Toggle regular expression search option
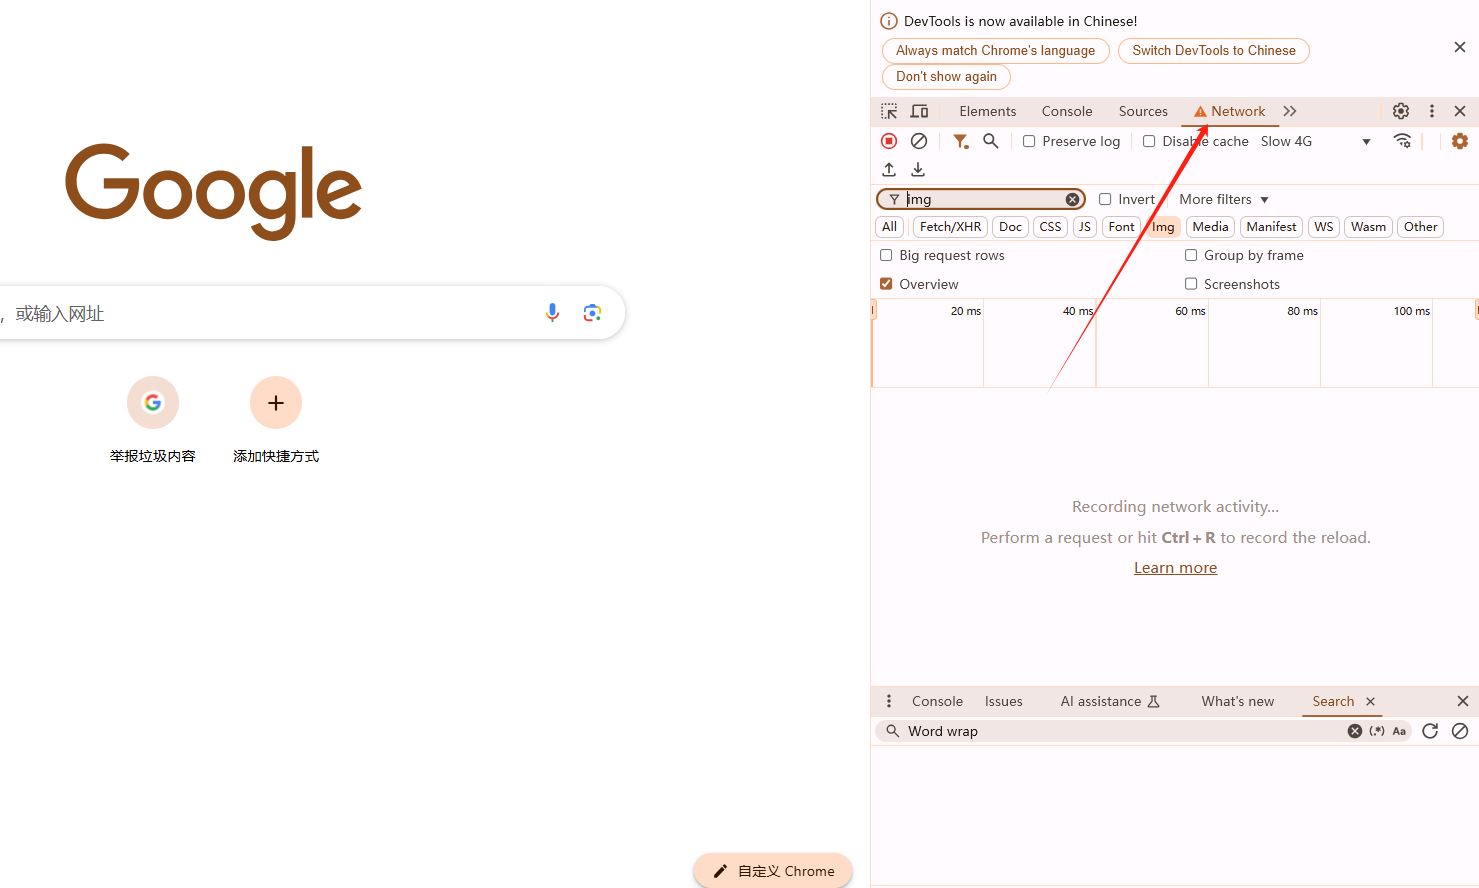 pyautogui.click(x=1377, y=731)
